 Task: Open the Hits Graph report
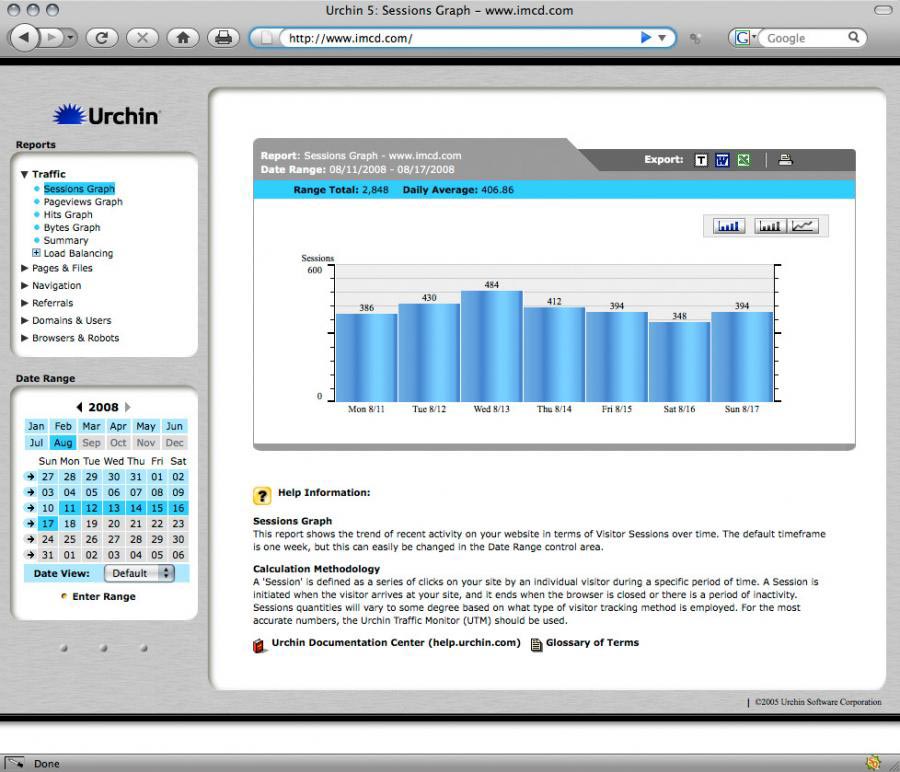(68, 215)
